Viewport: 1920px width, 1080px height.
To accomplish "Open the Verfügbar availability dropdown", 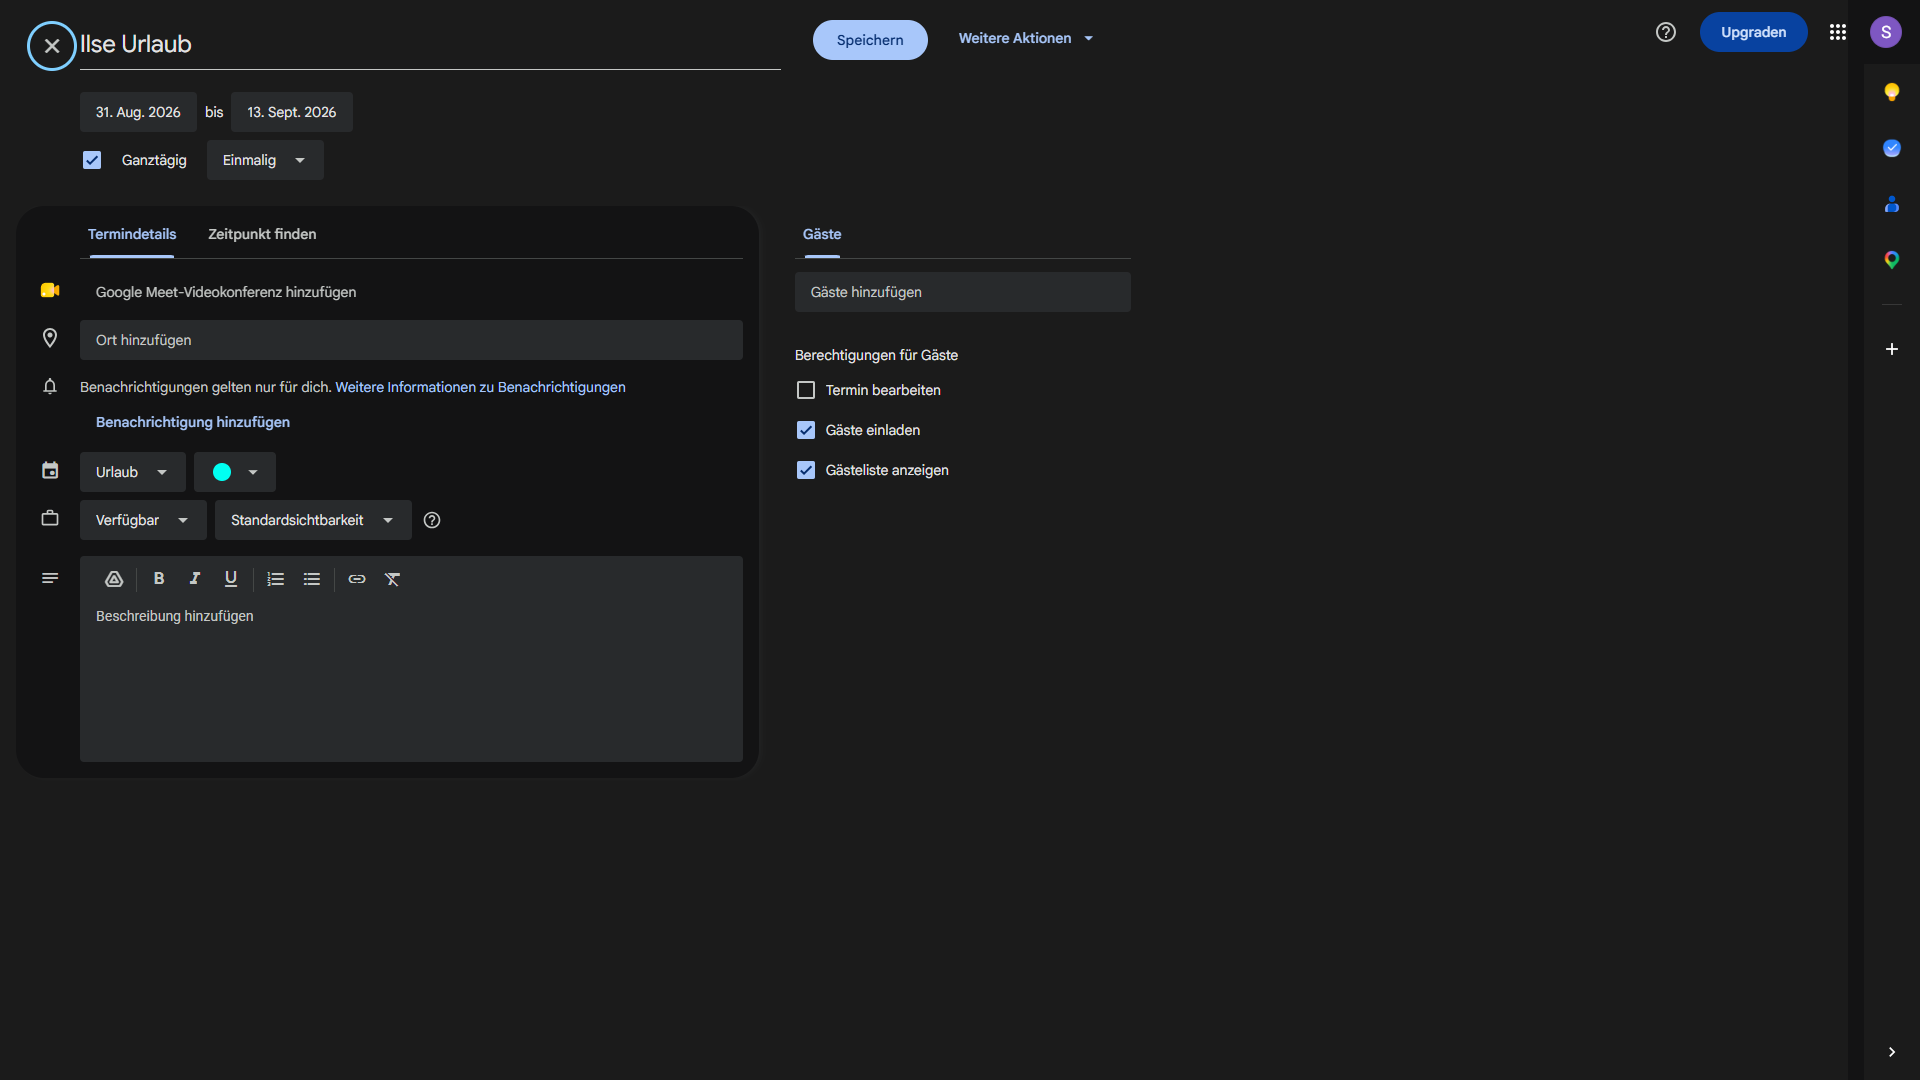I will click(x=143, y=520).
